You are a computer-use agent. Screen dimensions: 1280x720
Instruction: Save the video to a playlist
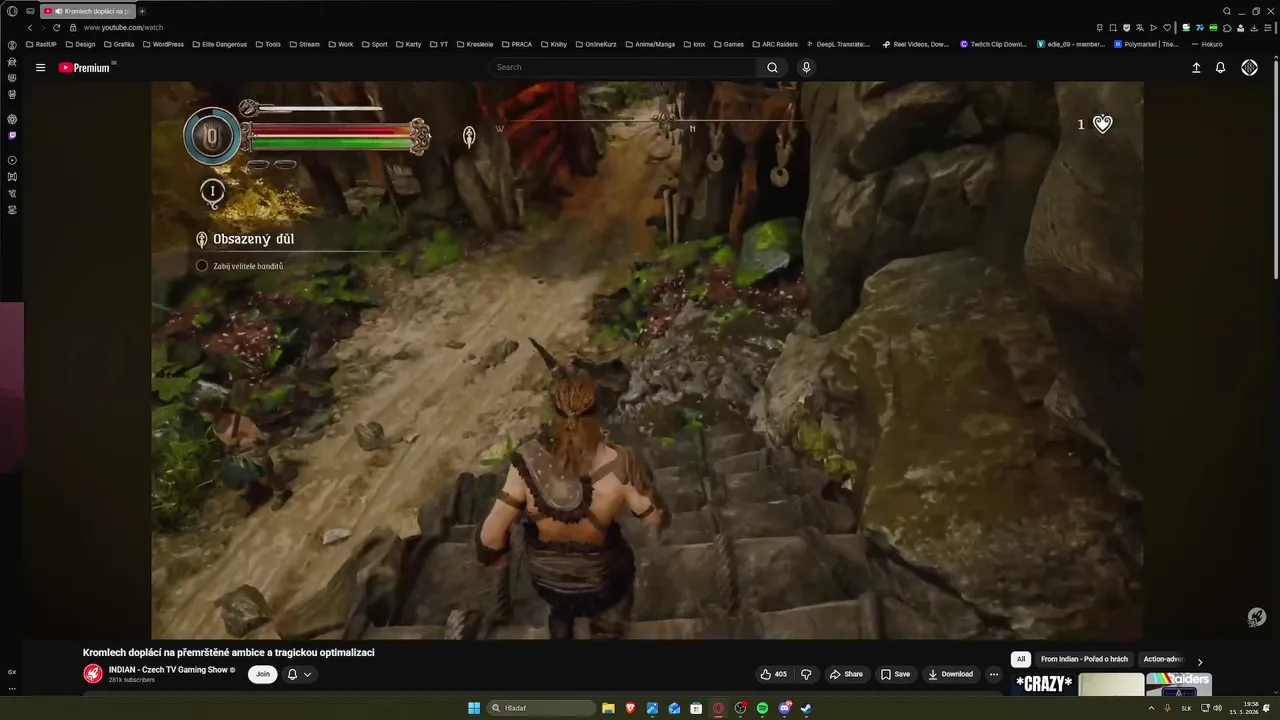895,674
